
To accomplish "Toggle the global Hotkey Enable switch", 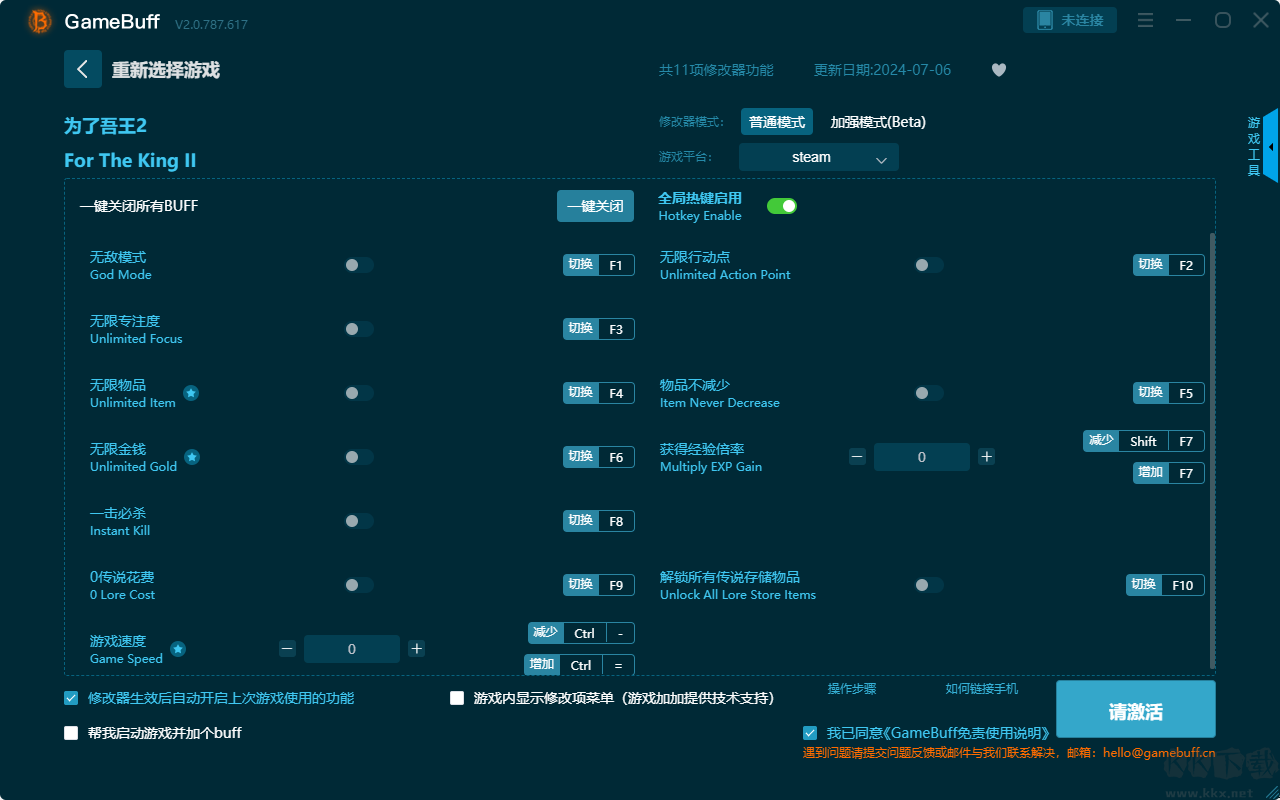I will coord(782,206).
